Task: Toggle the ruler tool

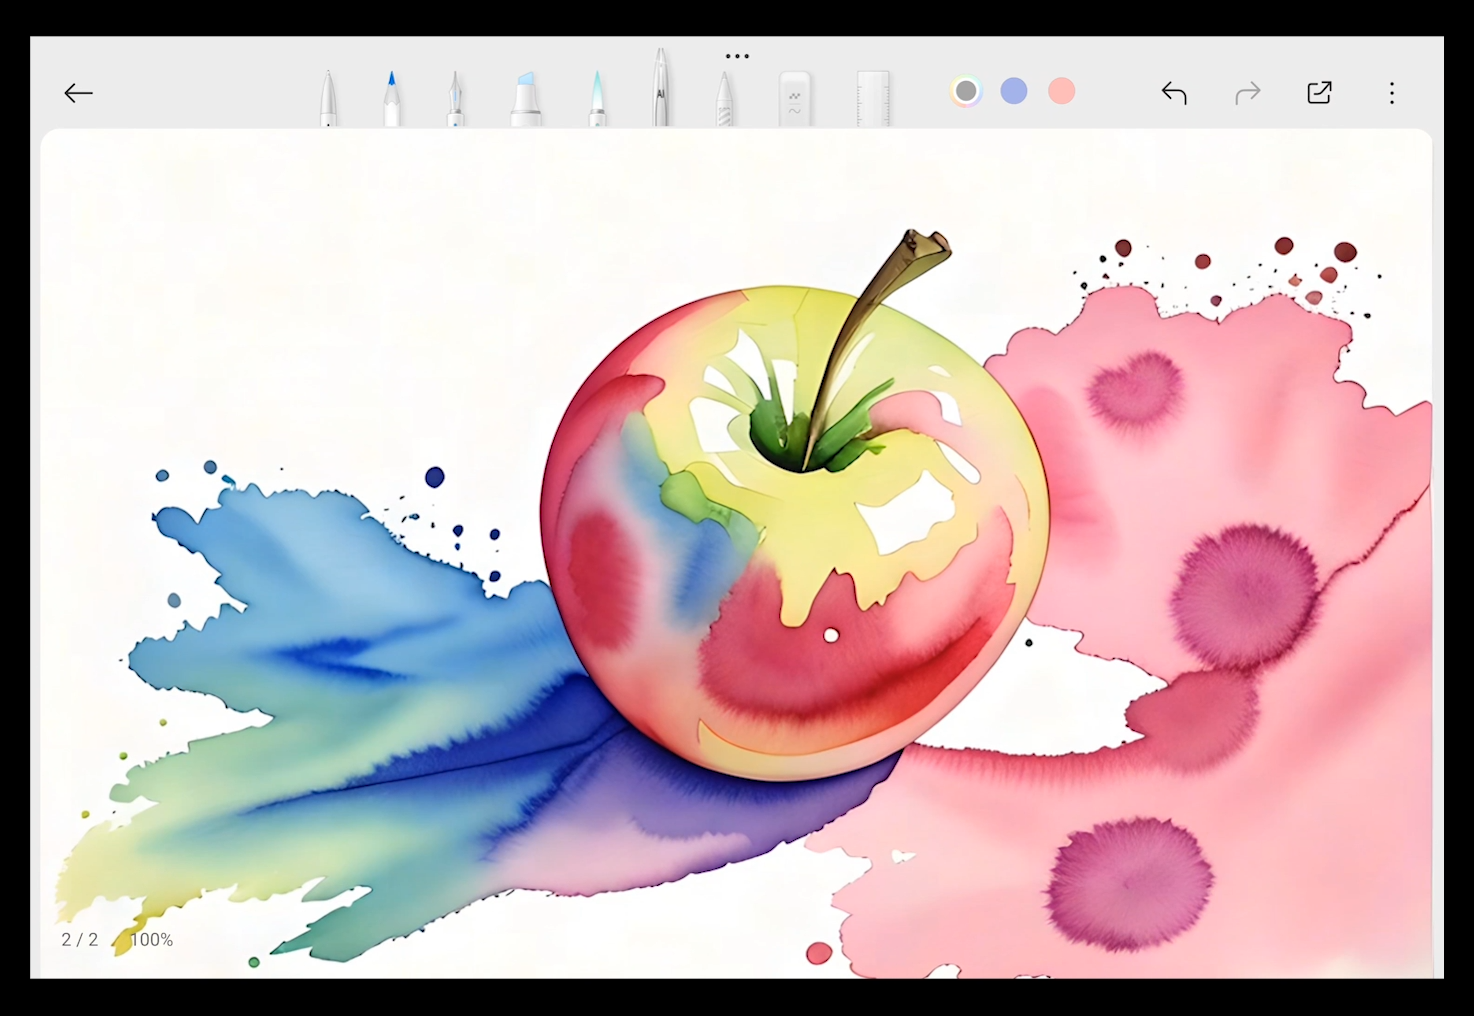Action: click(x=873, y=99)
